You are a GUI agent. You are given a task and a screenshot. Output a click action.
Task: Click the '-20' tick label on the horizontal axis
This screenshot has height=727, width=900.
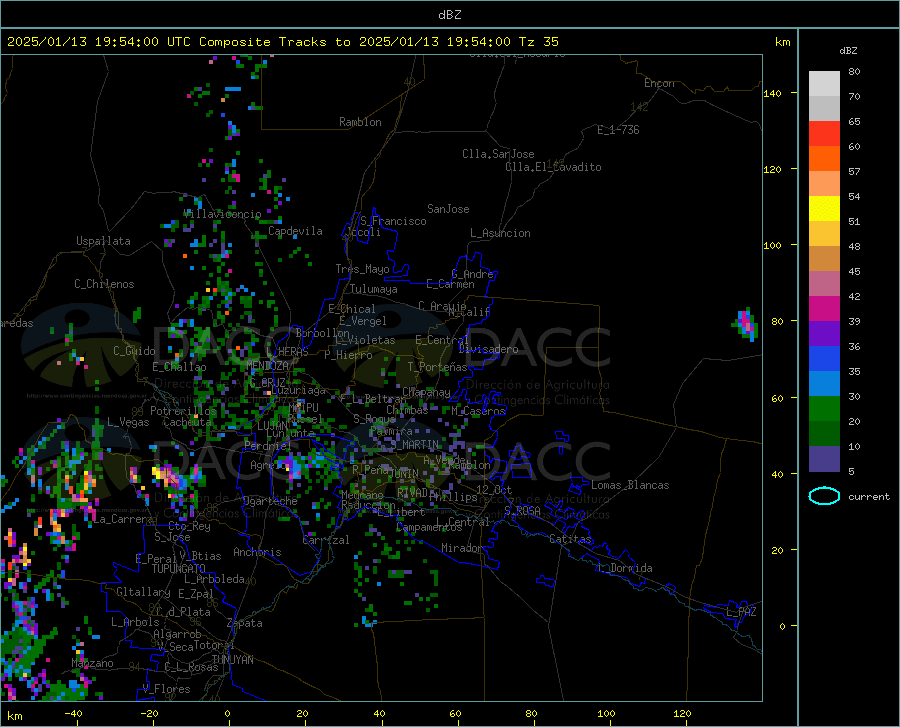click(x=149, y=713)
